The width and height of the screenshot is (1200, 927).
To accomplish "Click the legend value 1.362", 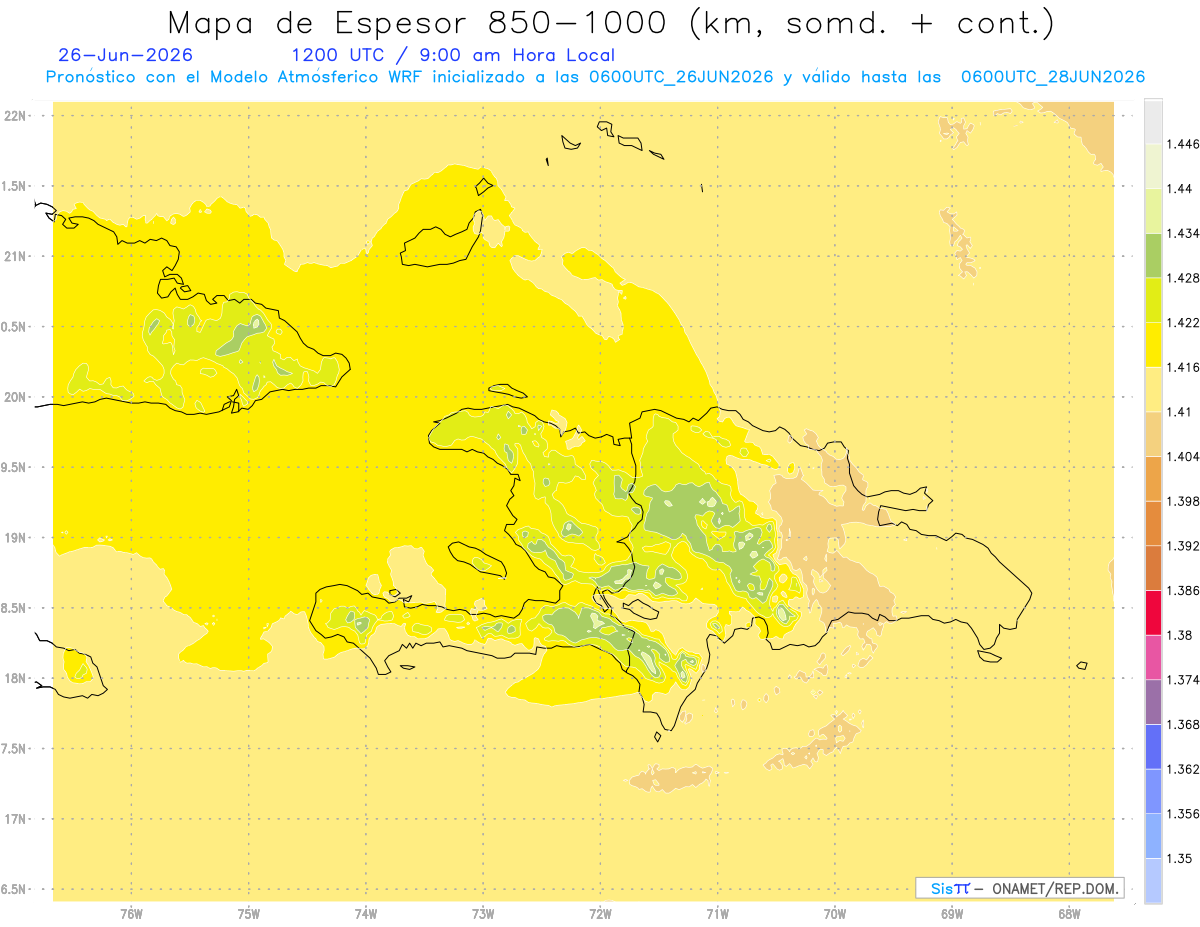I will pyautogui.click(x=1183, y=769).
